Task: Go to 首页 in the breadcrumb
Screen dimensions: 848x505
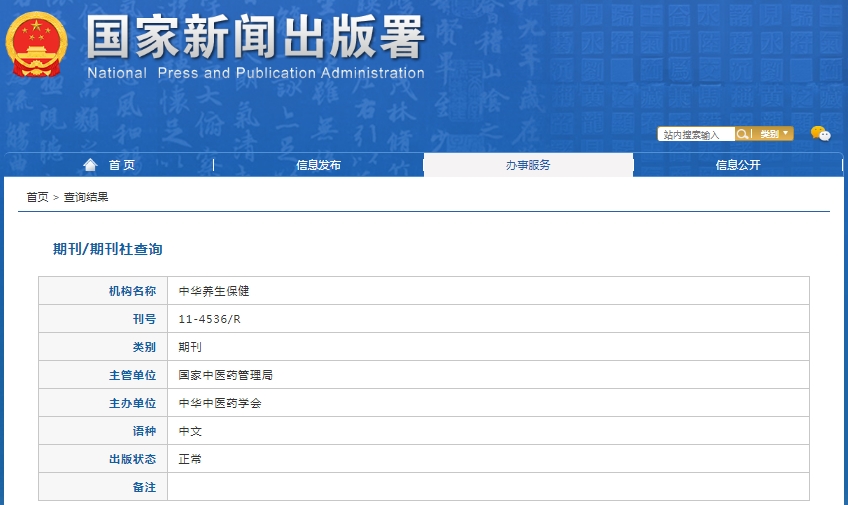Action: click(x=37, y=197)
